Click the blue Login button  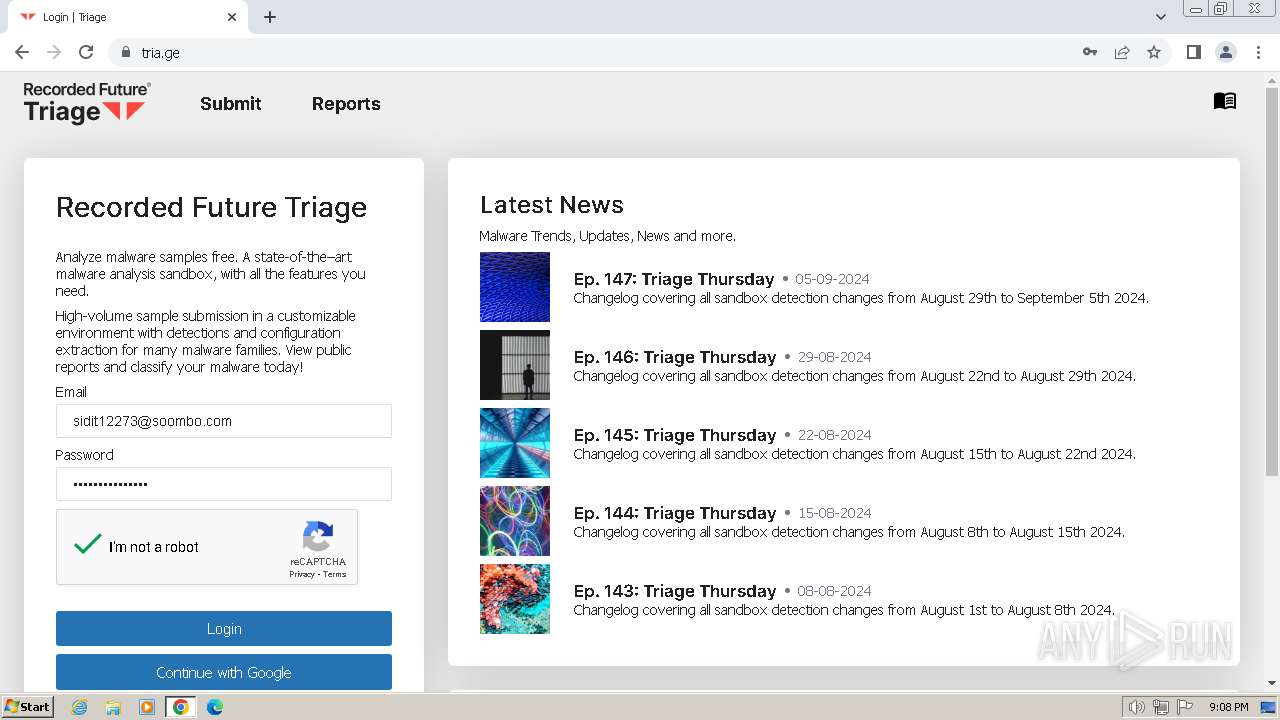(x=224, y=629)
